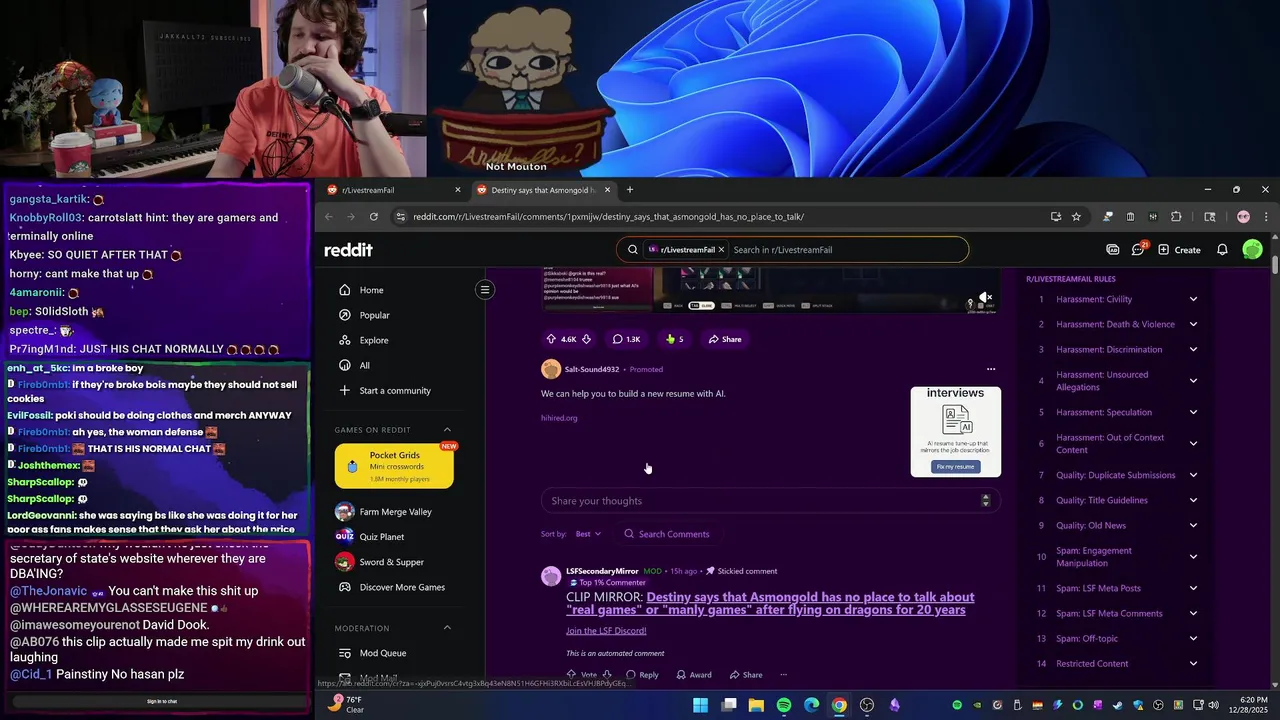Open Pocket Grids mini crosswords game
Viewport: 1280px width, 720px height.
click(394, 466)
